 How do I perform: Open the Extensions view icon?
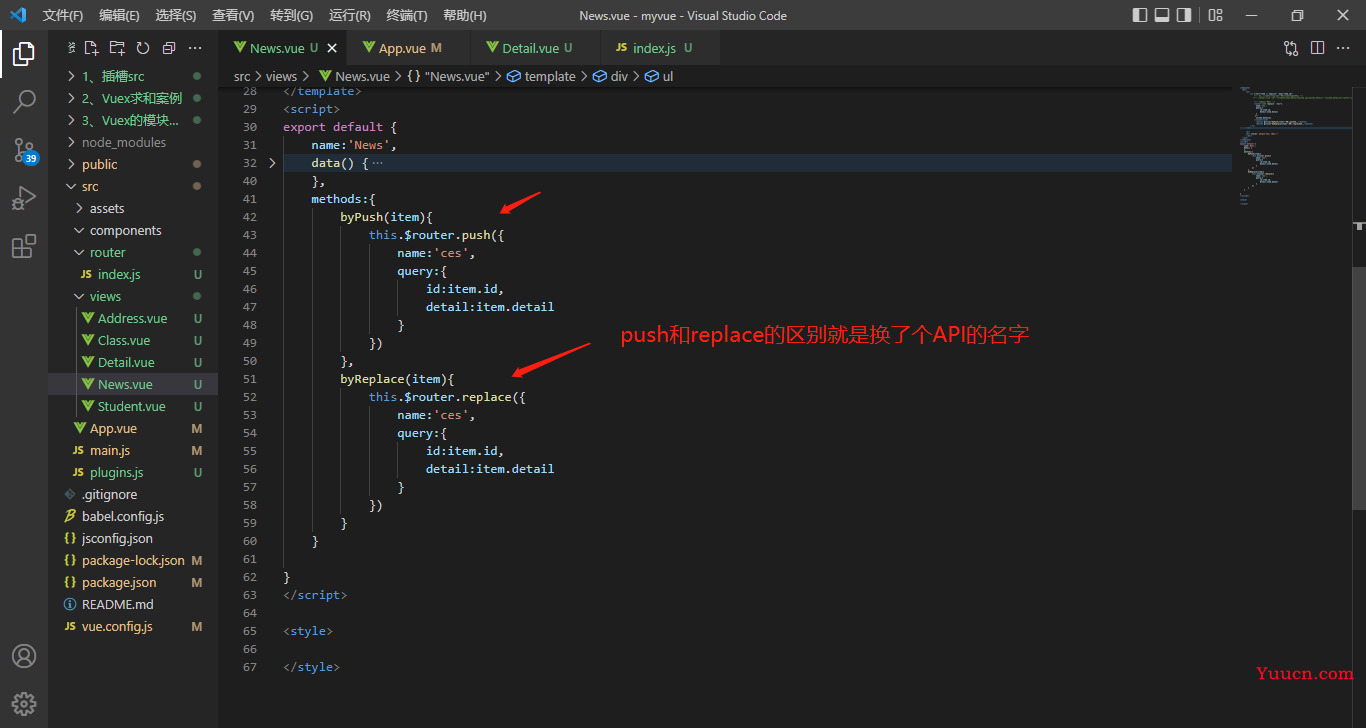tap(24, 246)
